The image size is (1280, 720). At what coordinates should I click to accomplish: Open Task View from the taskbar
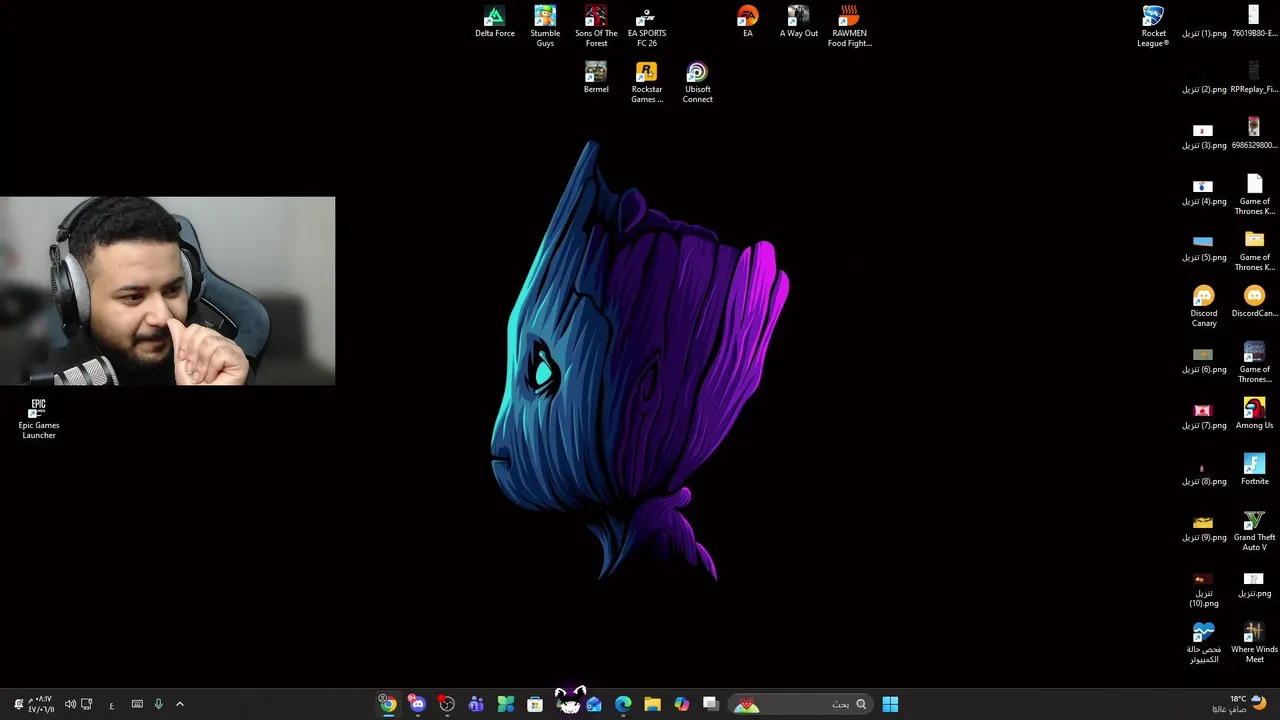710,704
